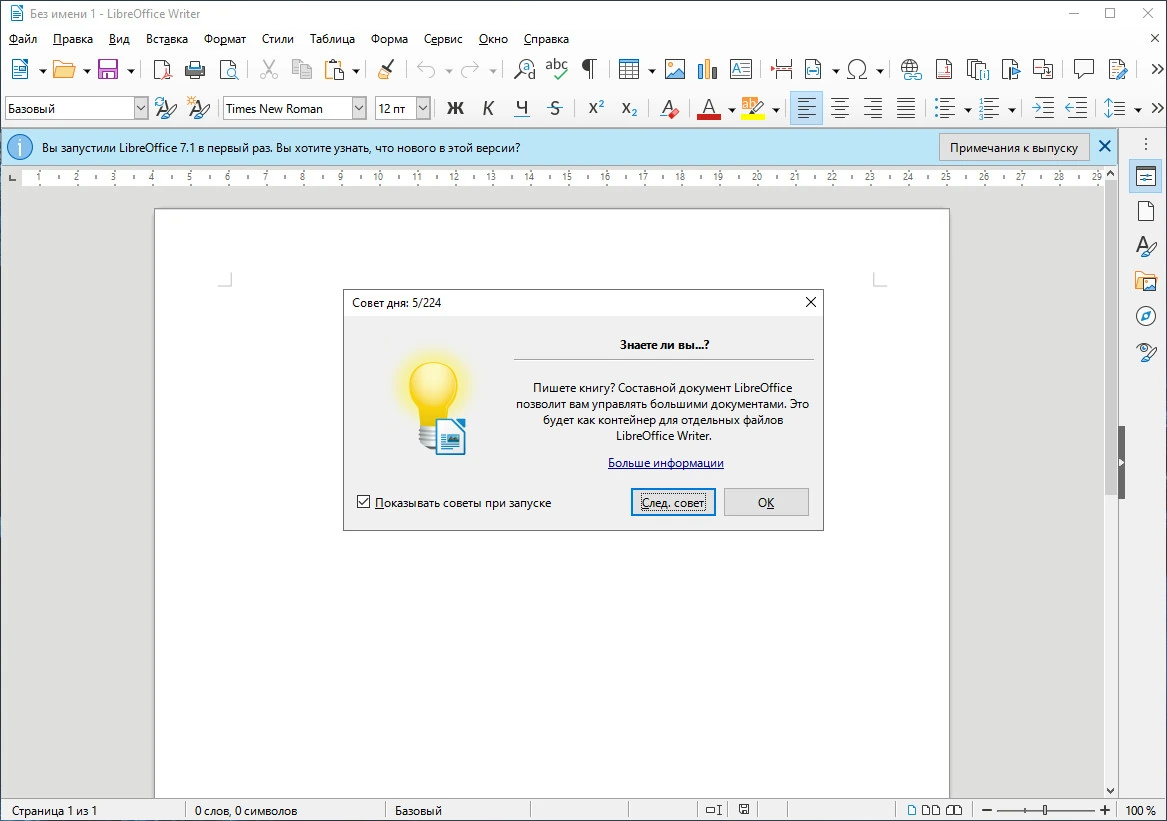Uncheck 'Показывать советы при запуске'
The height and width of the screenshot is (821, 1167).
coord(363,502)
